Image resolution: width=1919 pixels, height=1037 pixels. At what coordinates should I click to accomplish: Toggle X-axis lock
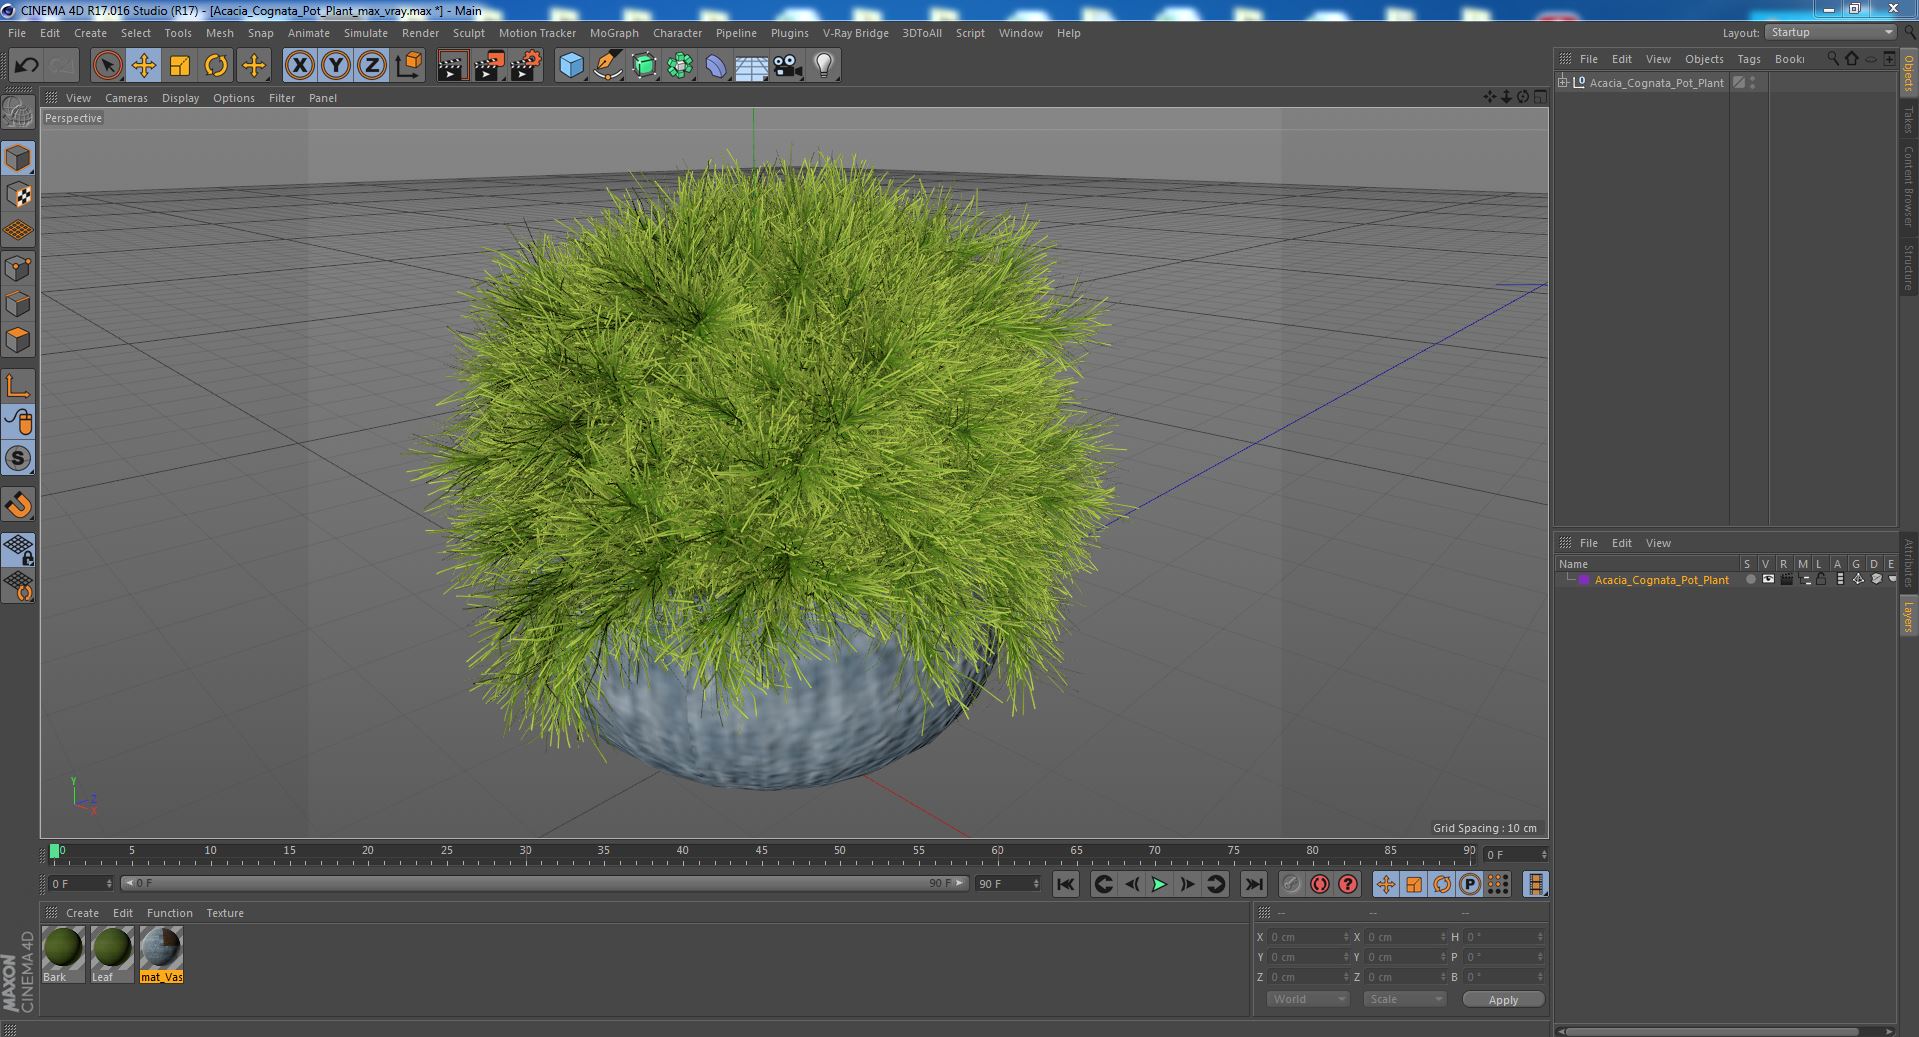coord(299,66)
